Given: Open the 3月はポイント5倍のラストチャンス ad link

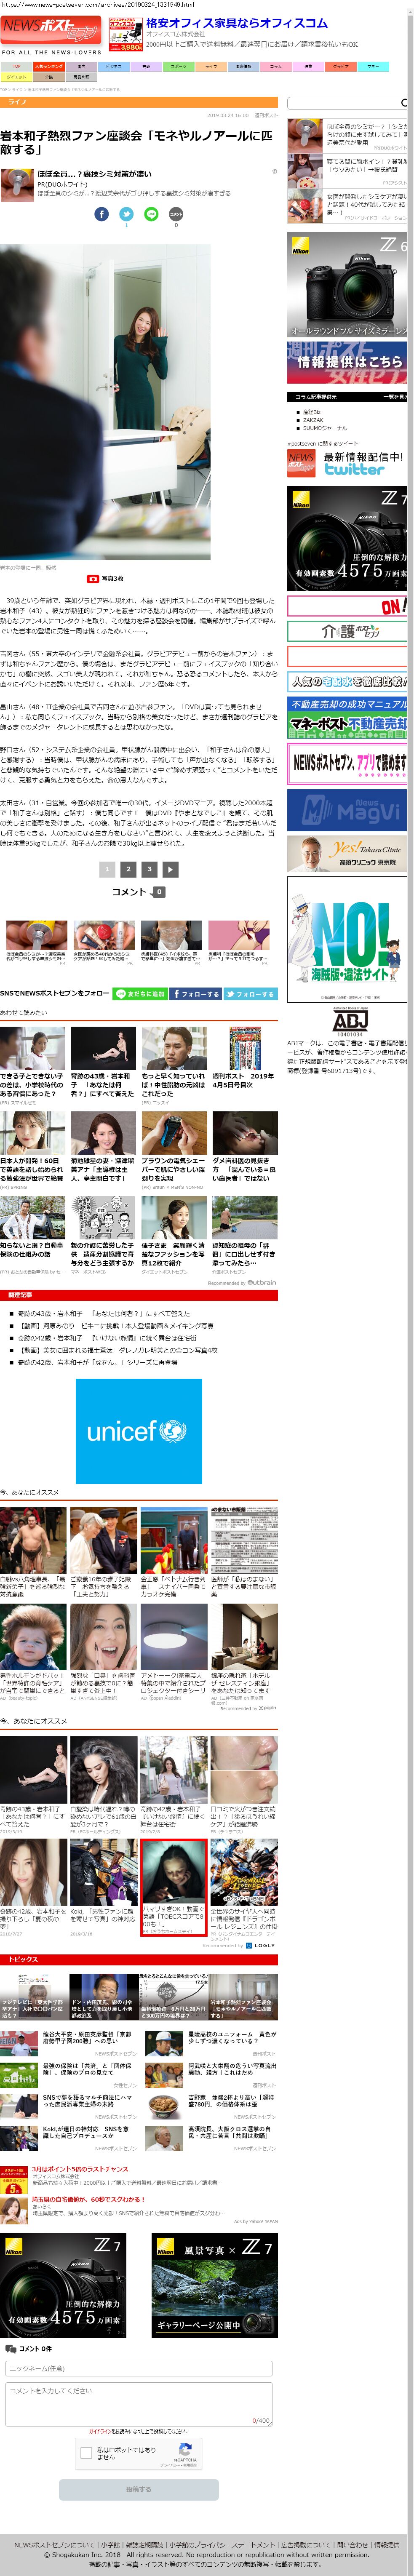Looking at the screenshot, I should click(x=80, y=2169).
